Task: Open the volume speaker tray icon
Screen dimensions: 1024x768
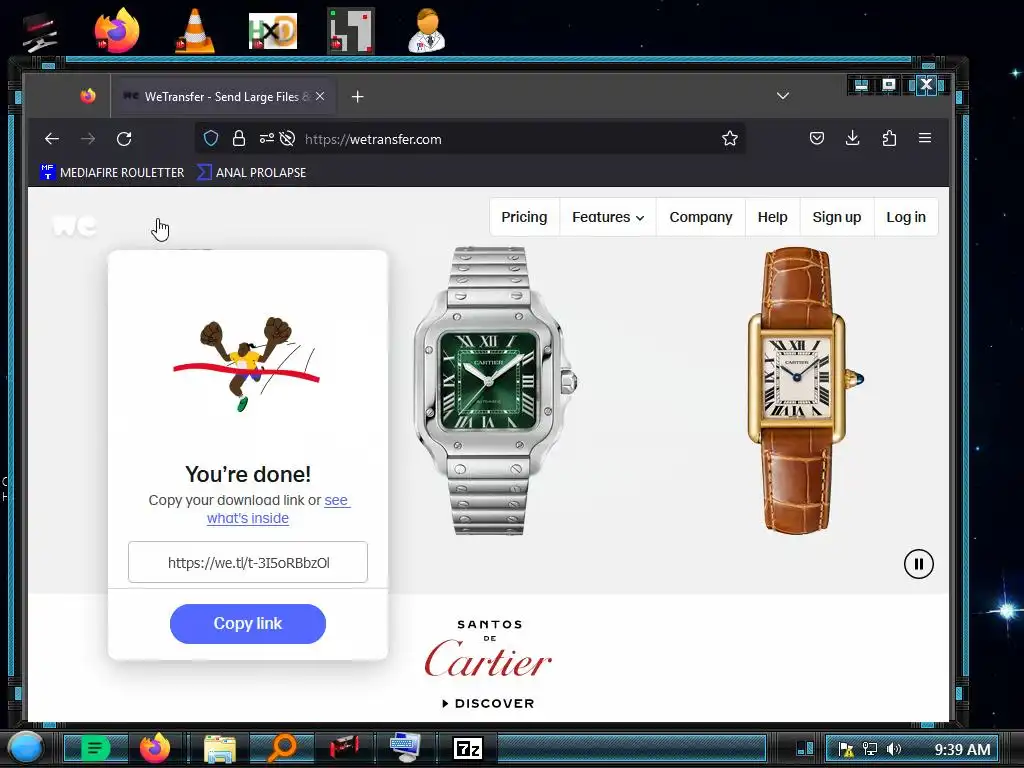Action: coord(894,749)
